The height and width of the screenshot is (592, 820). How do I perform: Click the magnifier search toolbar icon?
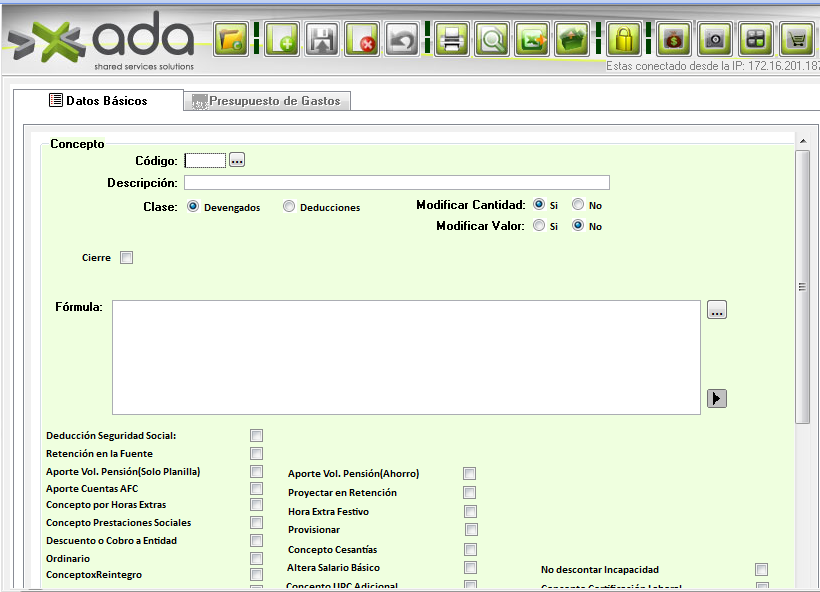[492, 40]
